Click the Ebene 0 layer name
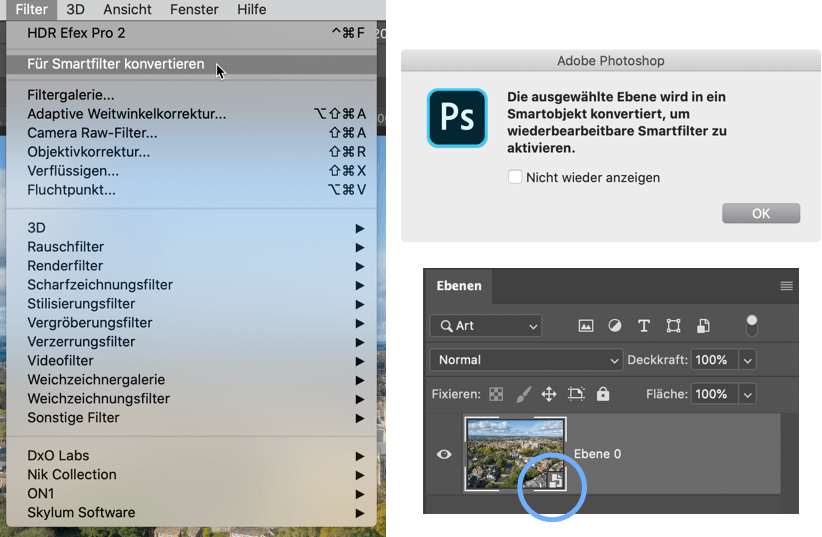Viewport: 822px width, 537px height. [x=597, y=454]
